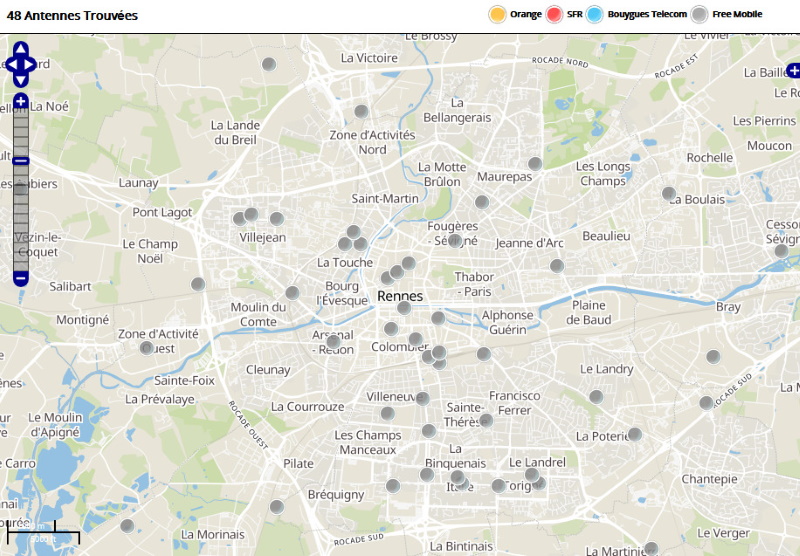Click the antenna marker near La Poterie
This screenshot has width=800, height=556.
pyautogui.click(x=634, y=434)
